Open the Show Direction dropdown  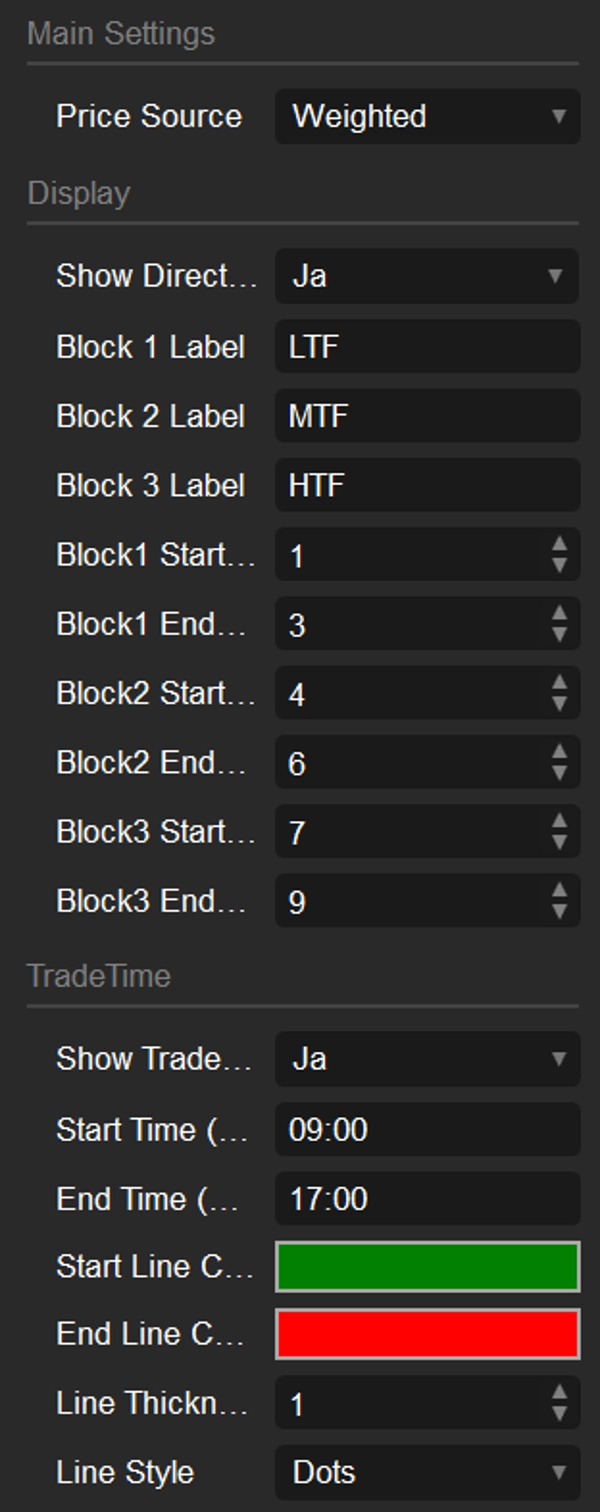click(x=427, y=276)
